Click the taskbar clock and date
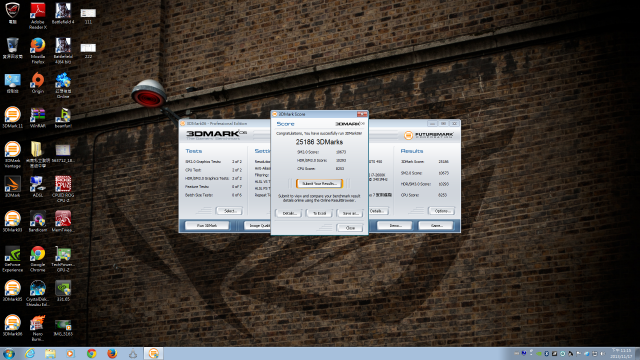The height and width of the screenshot is (360, 640). coord(620,353)
